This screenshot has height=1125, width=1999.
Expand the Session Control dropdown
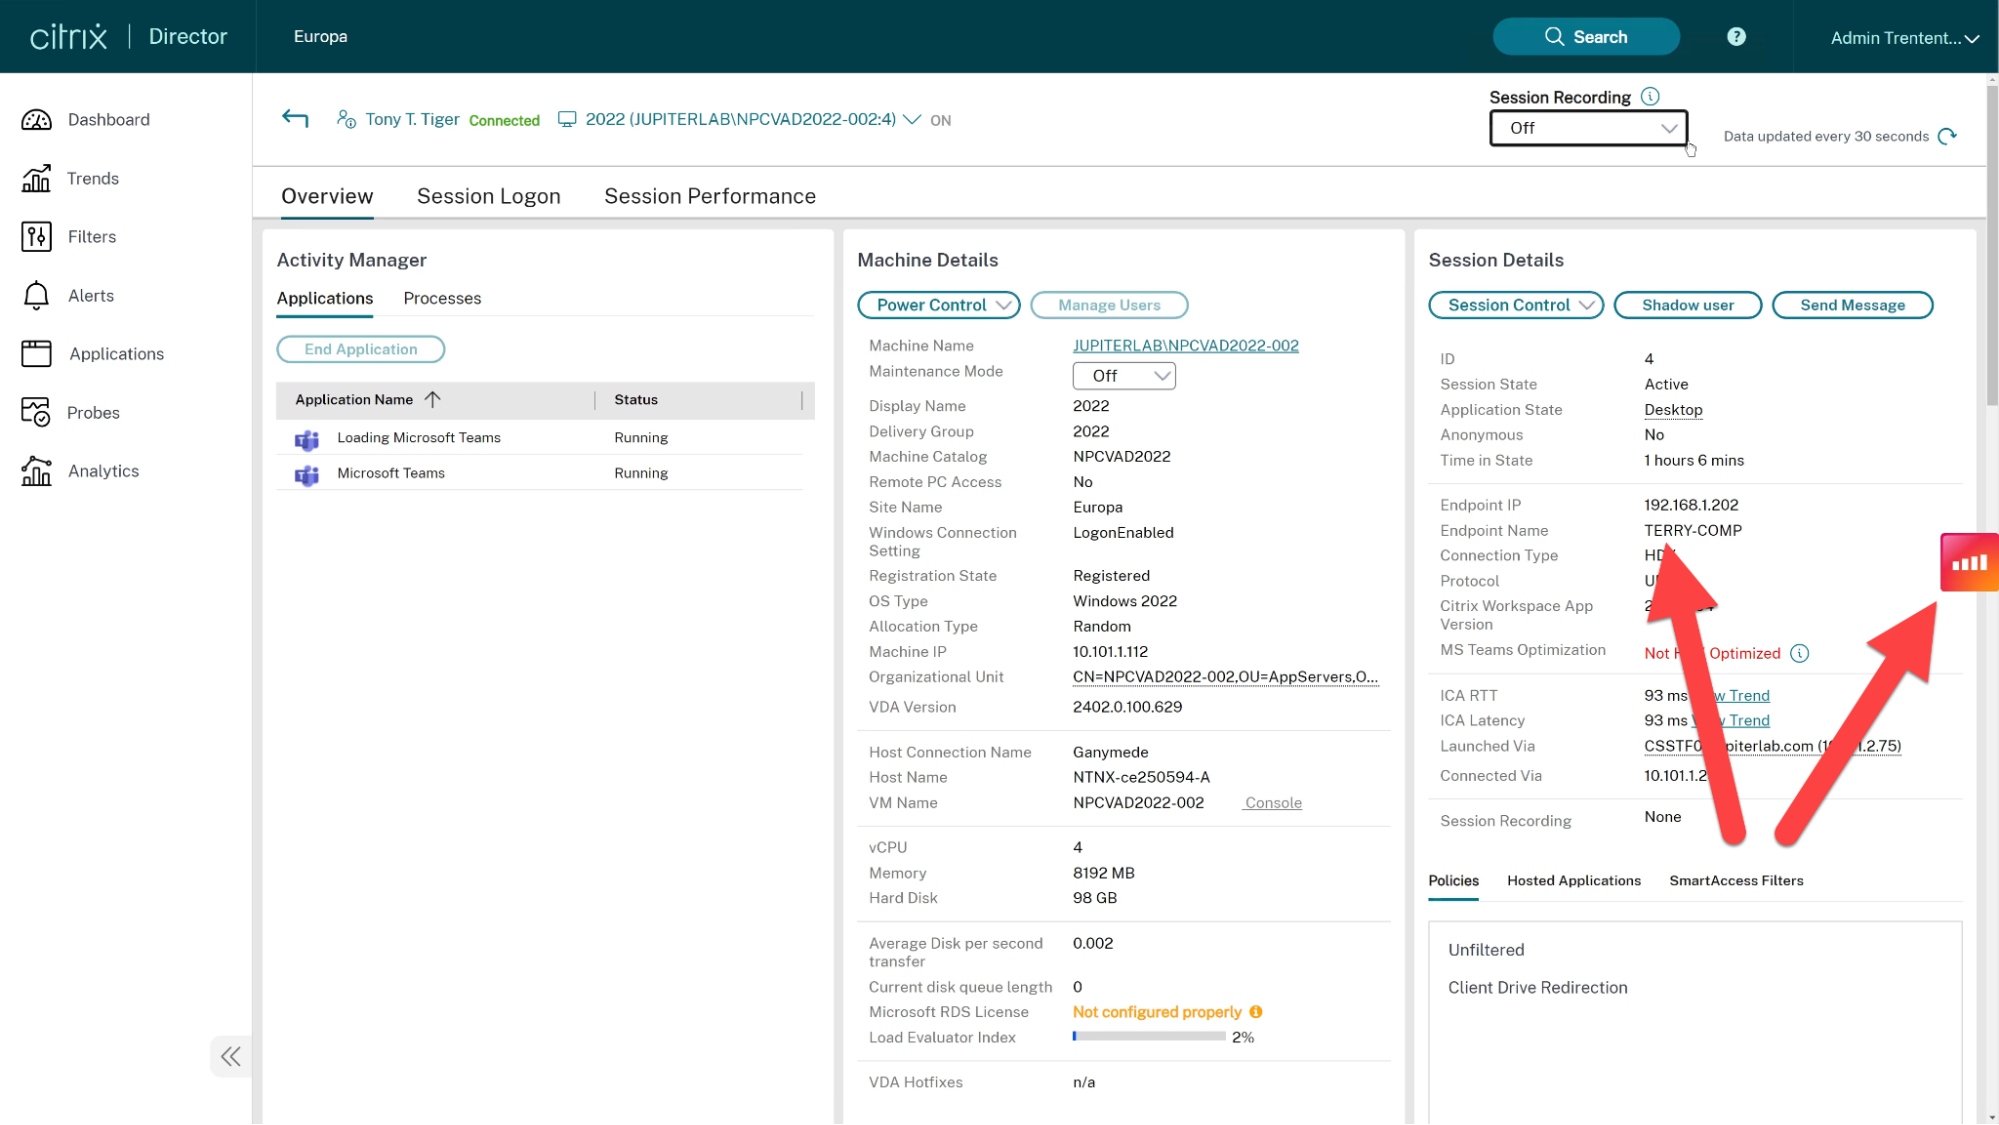(x=1516, y=305)
